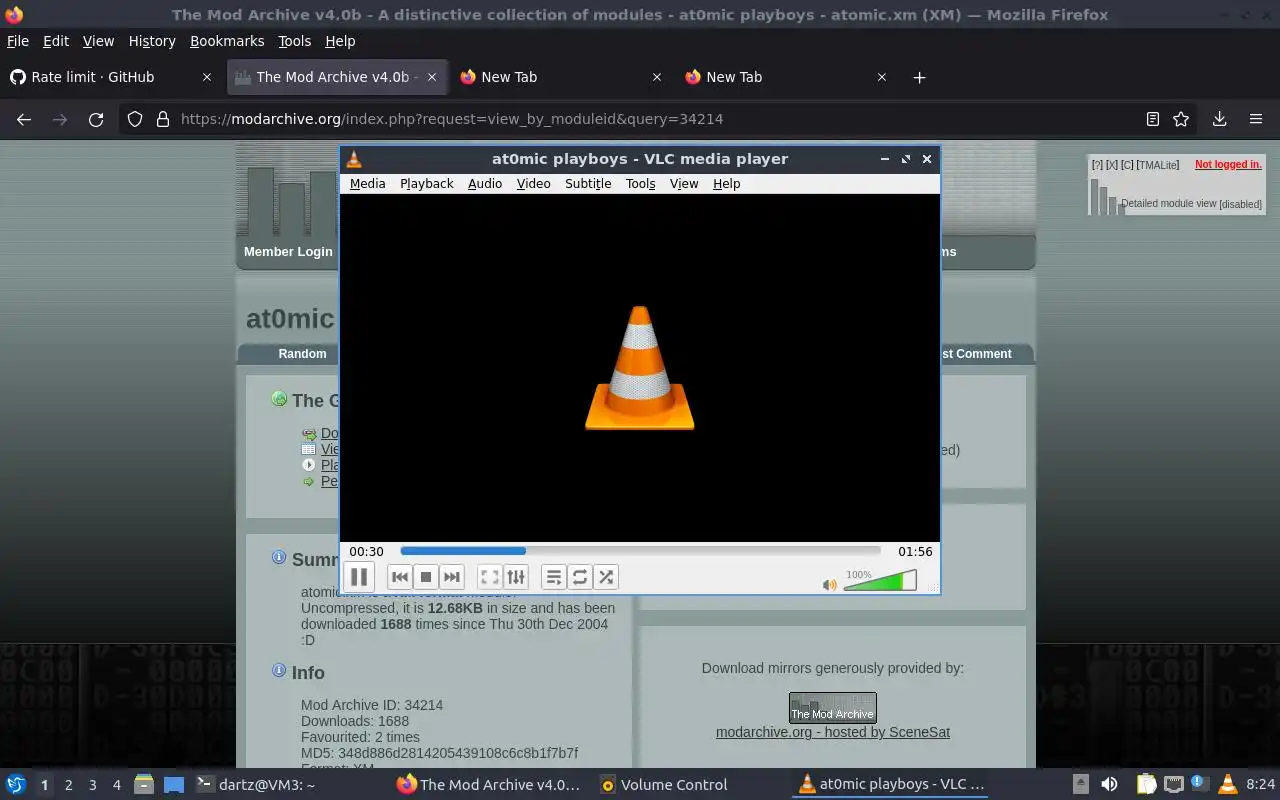Open Firefox application hamburger menu
Screen dimensions: 1280x800
tap(1256, 119)
